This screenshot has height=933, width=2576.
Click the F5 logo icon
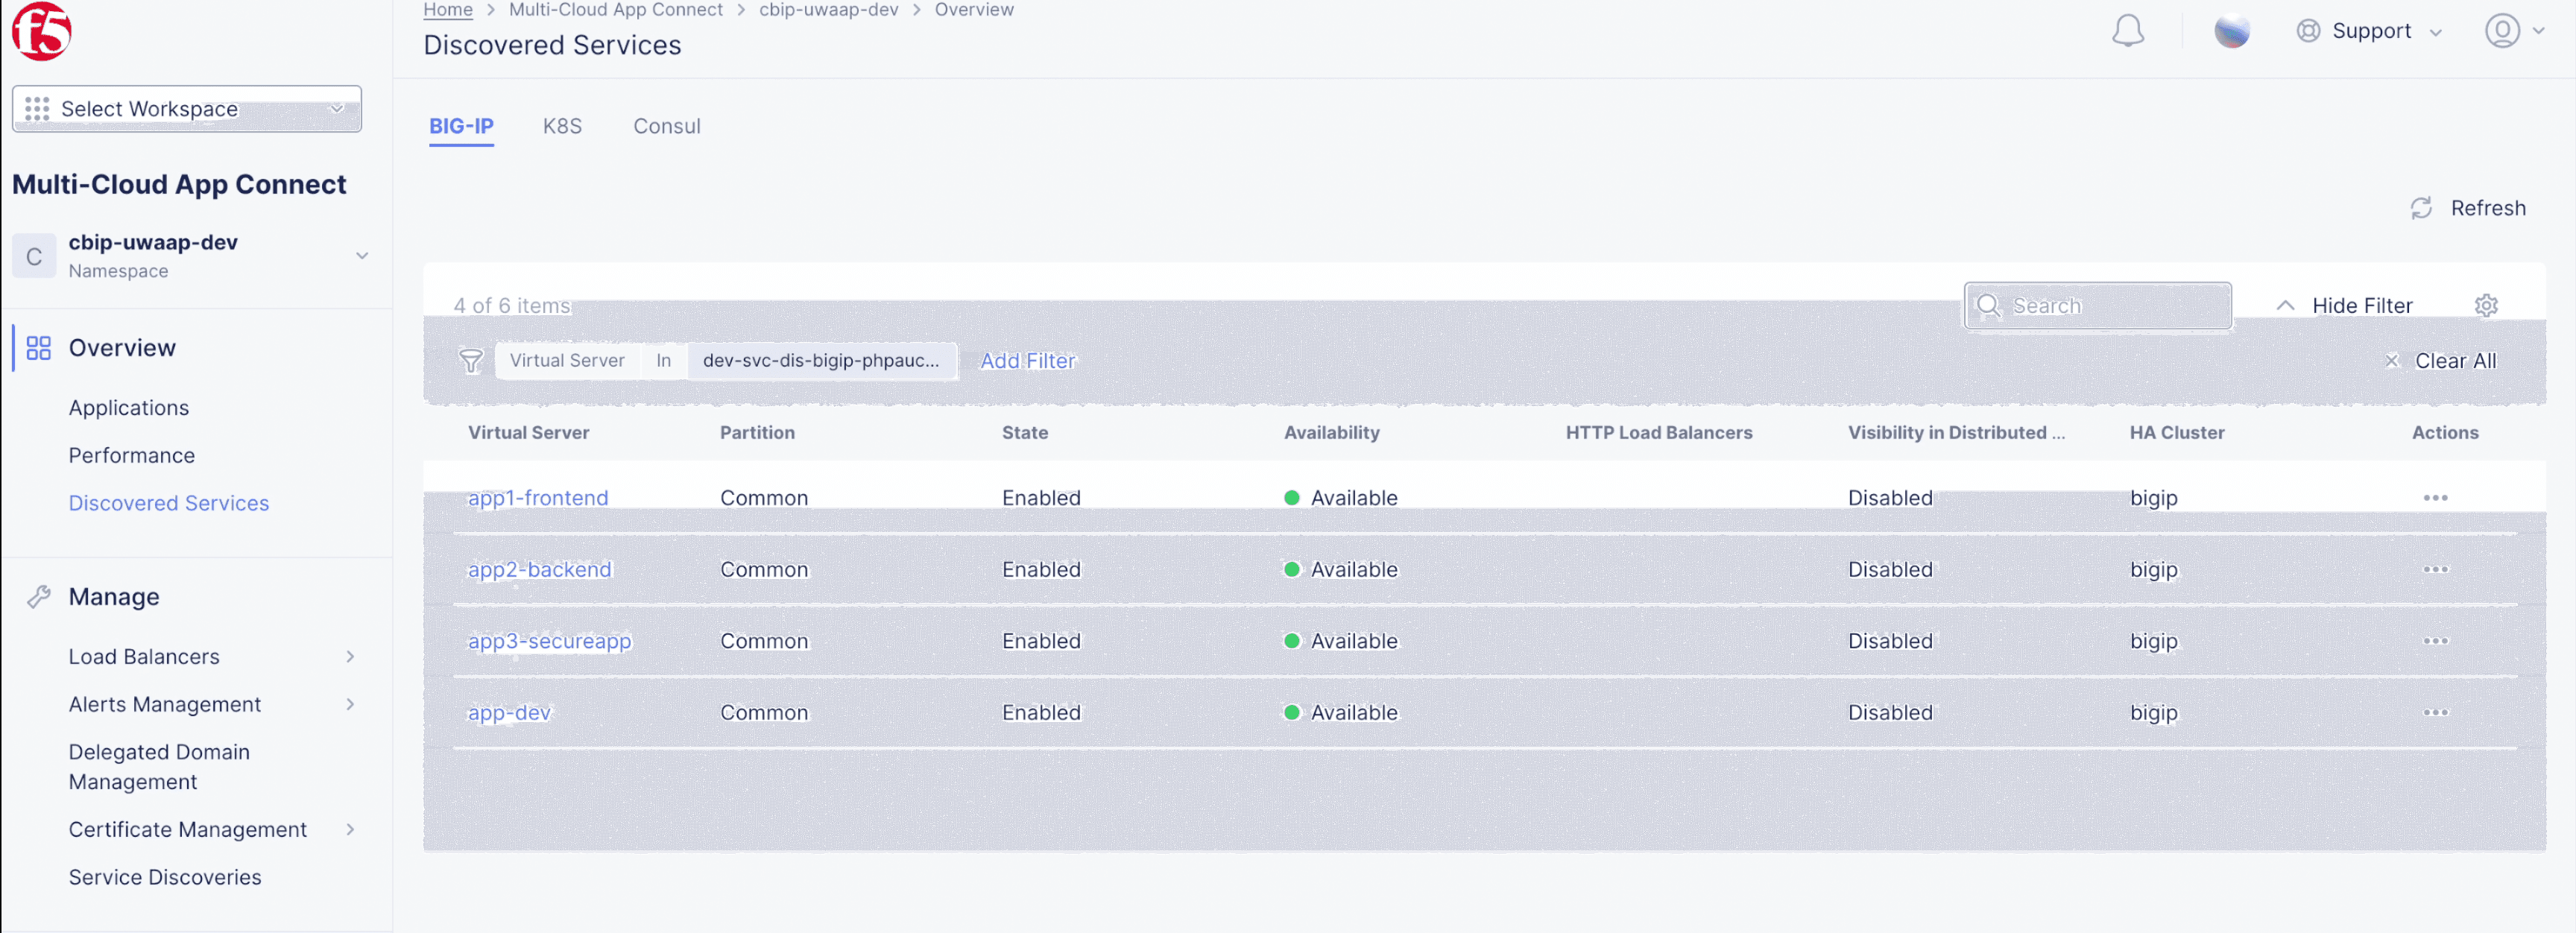(42, 31)
